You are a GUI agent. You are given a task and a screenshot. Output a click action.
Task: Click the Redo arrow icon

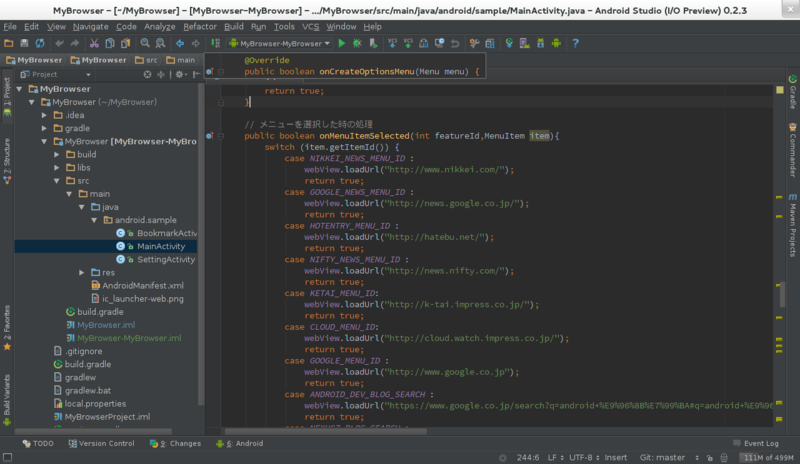coord(74,43)
